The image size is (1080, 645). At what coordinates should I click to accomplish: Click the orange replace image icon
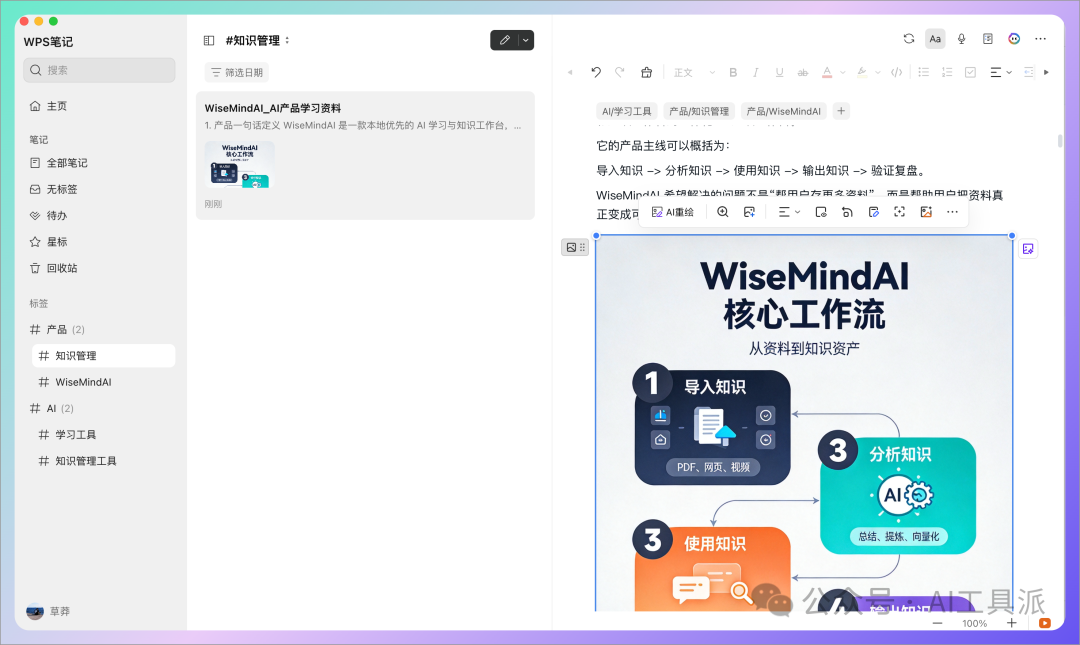click(926, 212)
